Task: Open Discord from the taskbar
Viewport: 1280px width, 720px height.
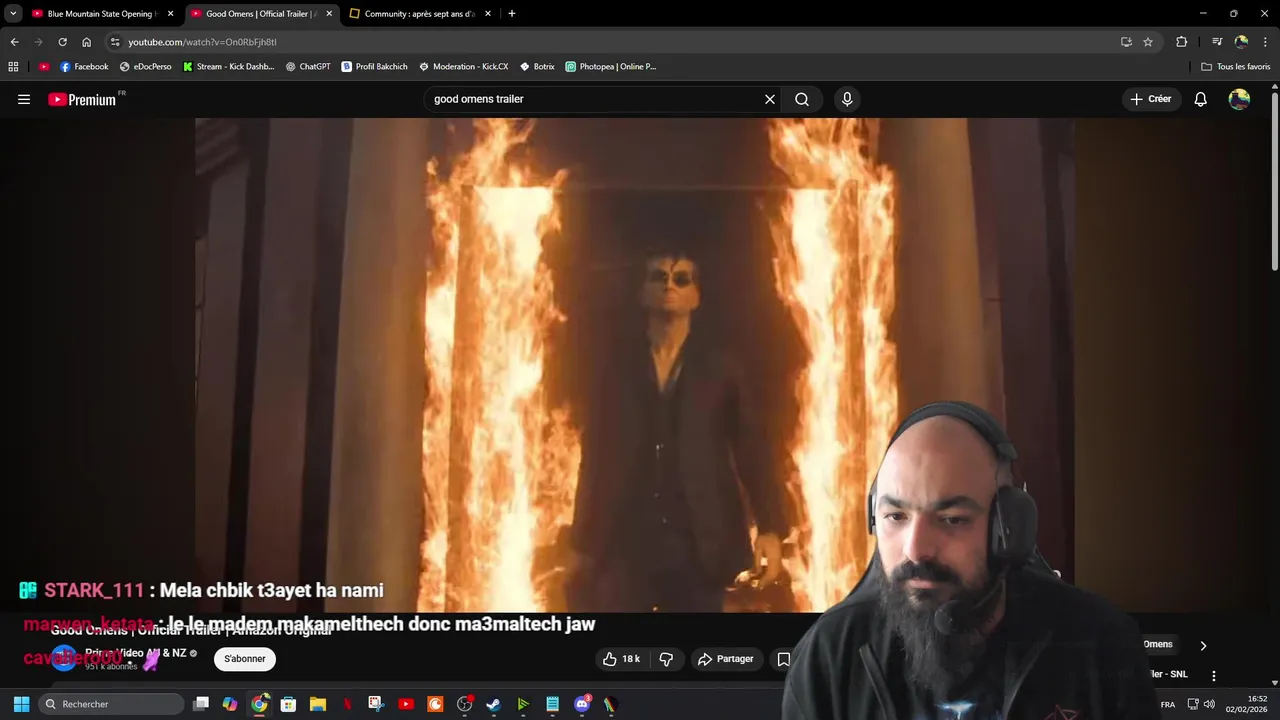Action: coord(582,704)
